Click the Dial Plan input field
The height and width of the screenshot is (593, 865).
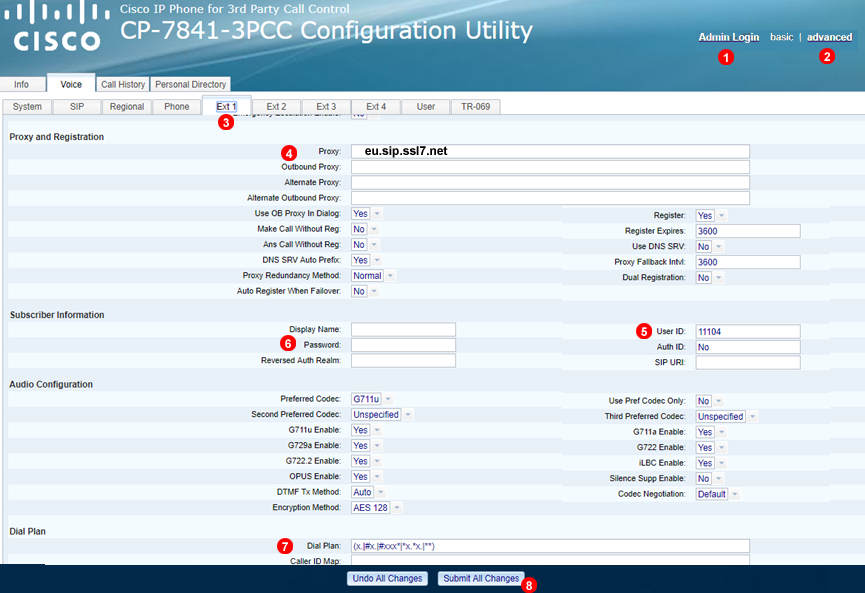pos(550,546)
